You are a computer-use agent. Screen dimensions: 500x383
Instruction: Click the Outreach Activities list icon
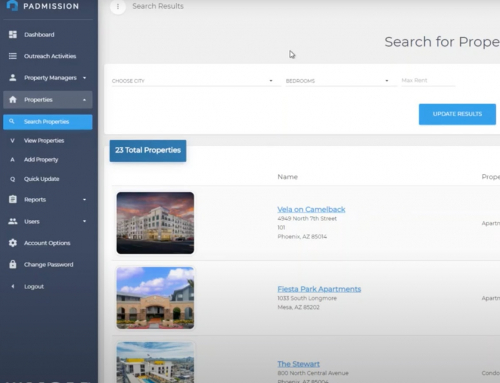point(13,56)
